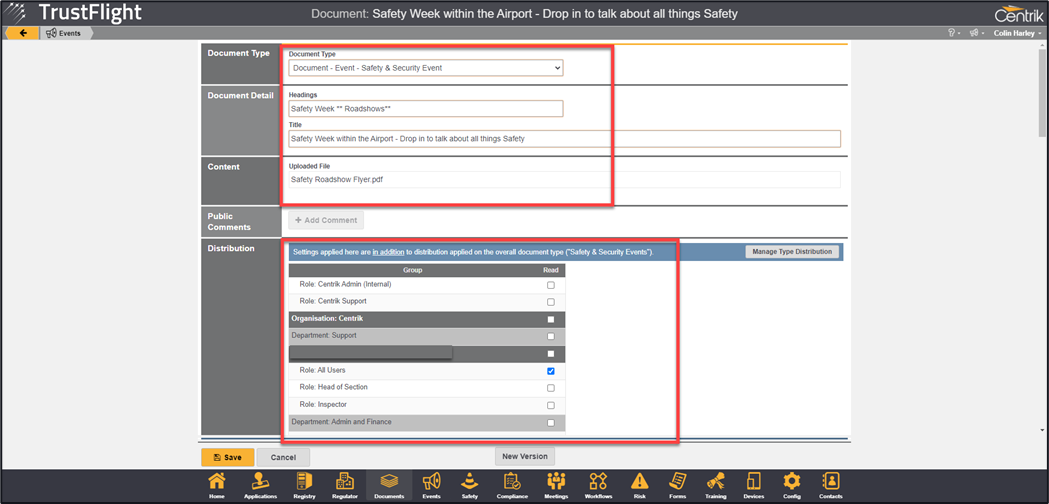Click into the Headings text field

pyautogui.click(x=425, y=108)
